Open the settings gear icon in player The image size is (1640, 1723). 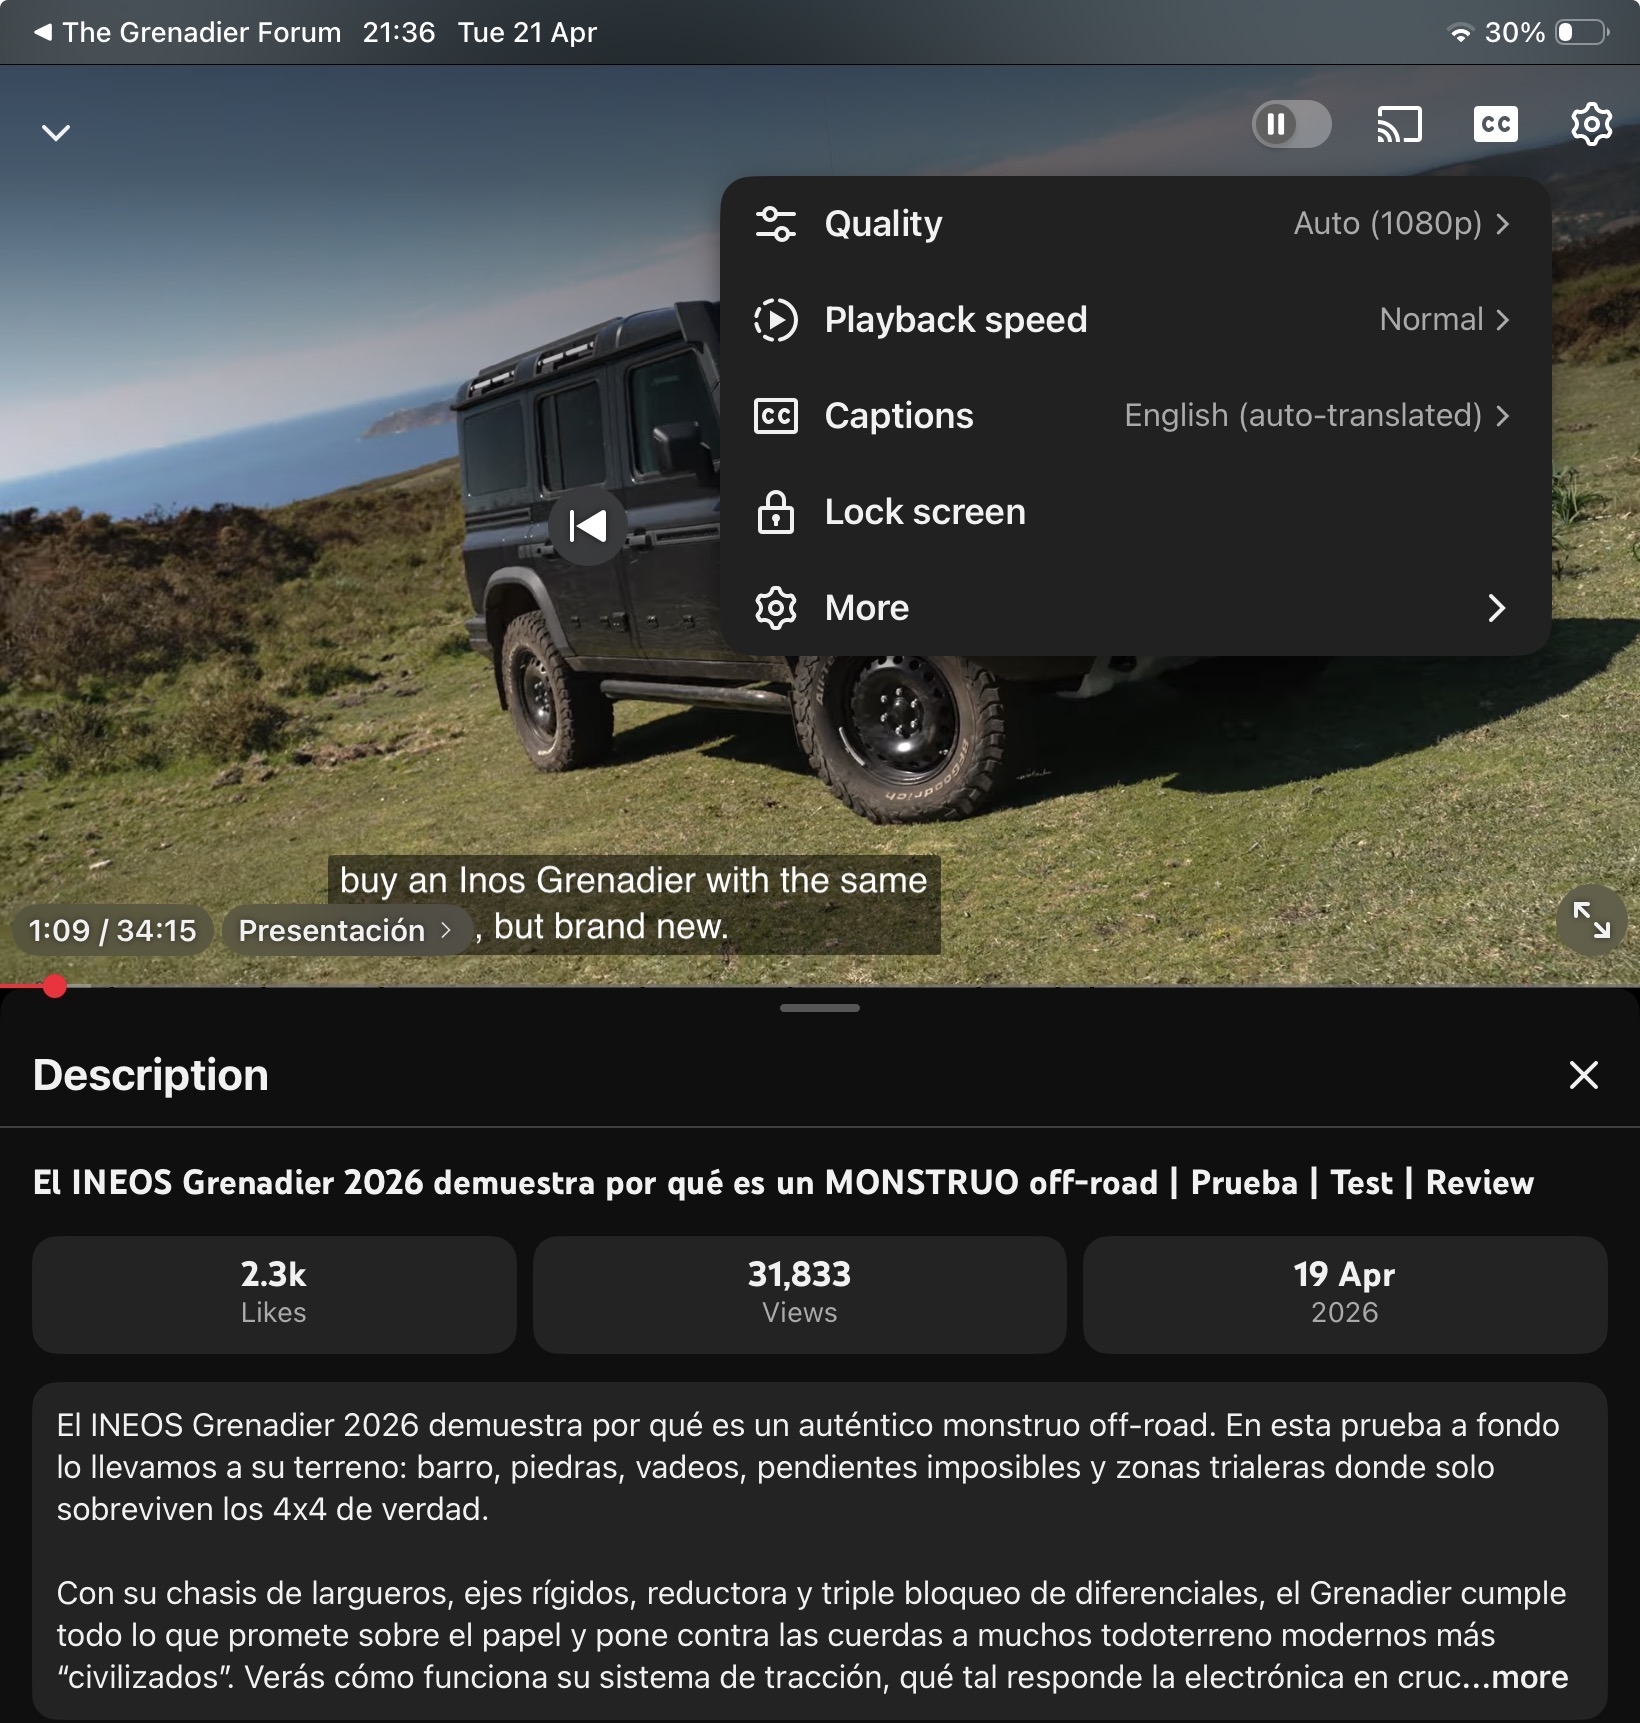1591,125
